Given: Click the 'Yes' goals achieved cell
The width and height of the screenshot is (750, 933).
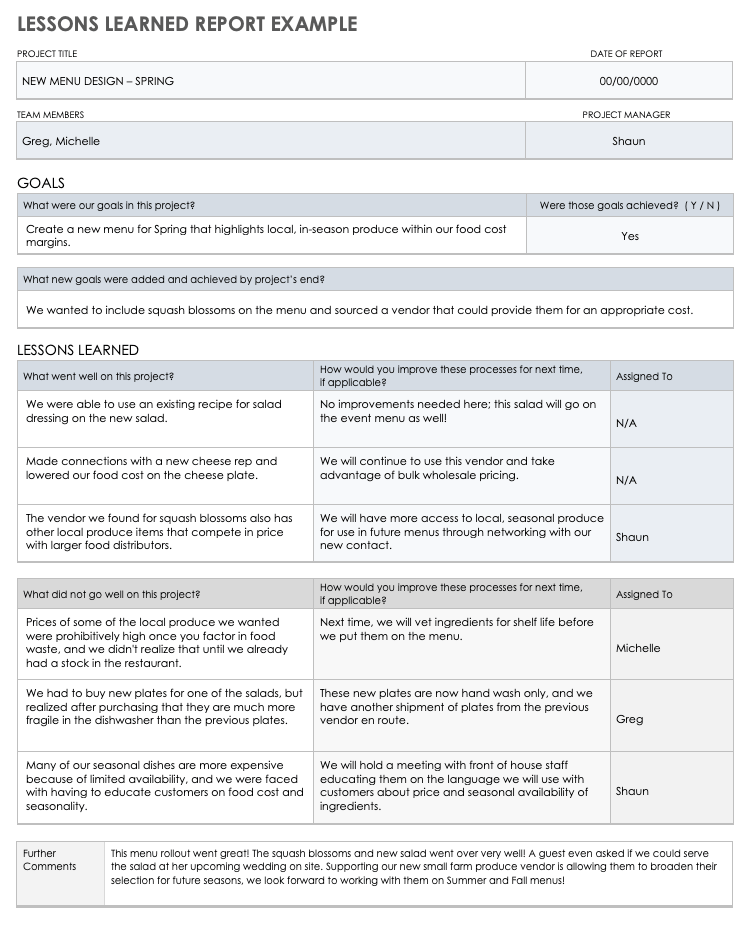Looking at the screenshot, I should (629, 236).
